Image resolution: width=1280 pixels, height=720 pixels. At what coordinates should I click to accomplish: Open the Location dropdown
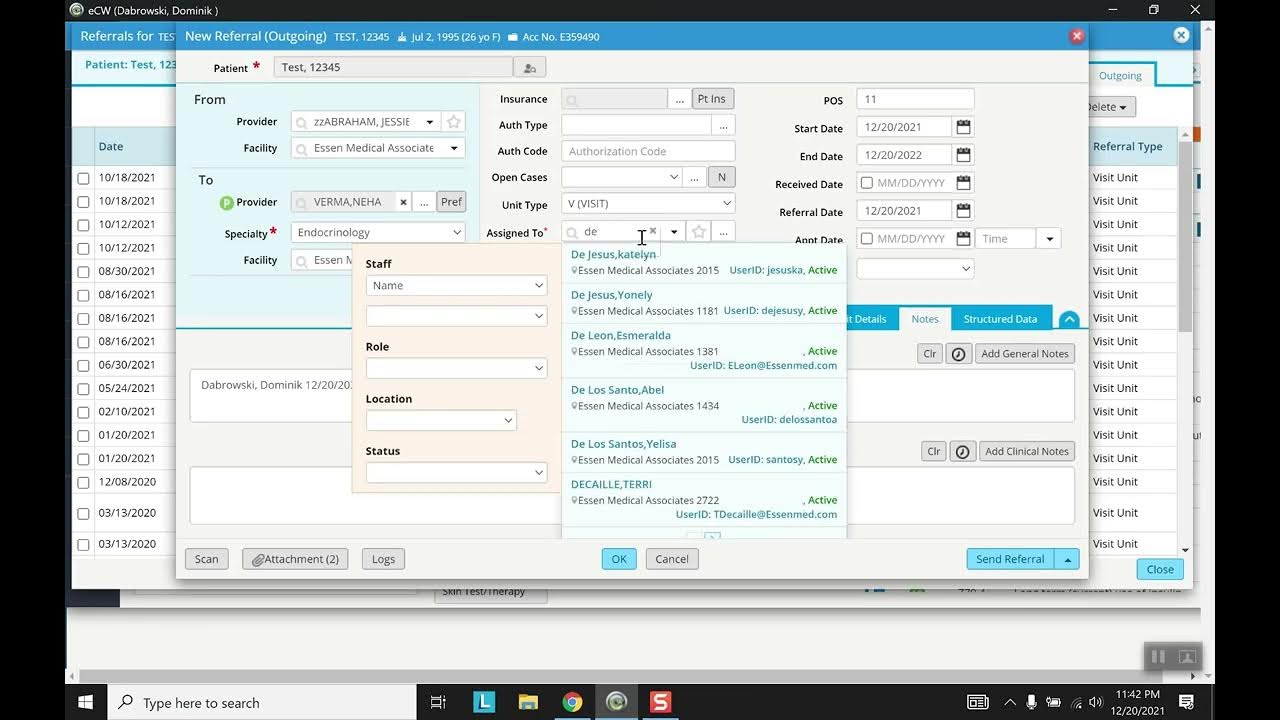tap(441, 421)
